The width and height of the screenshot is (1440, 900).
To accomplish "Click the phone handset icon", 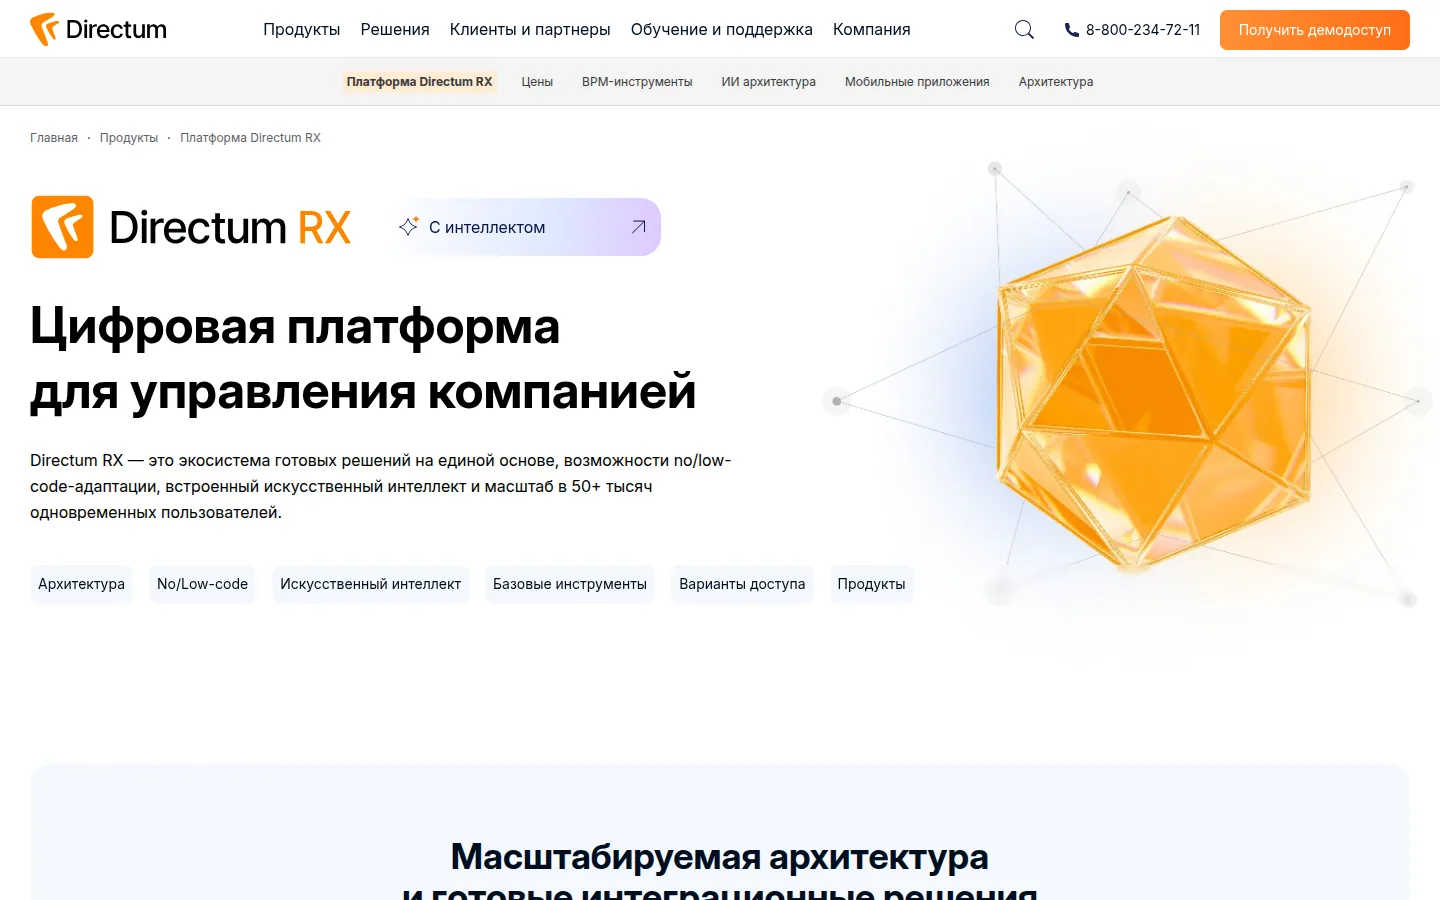I will 1072,30.
